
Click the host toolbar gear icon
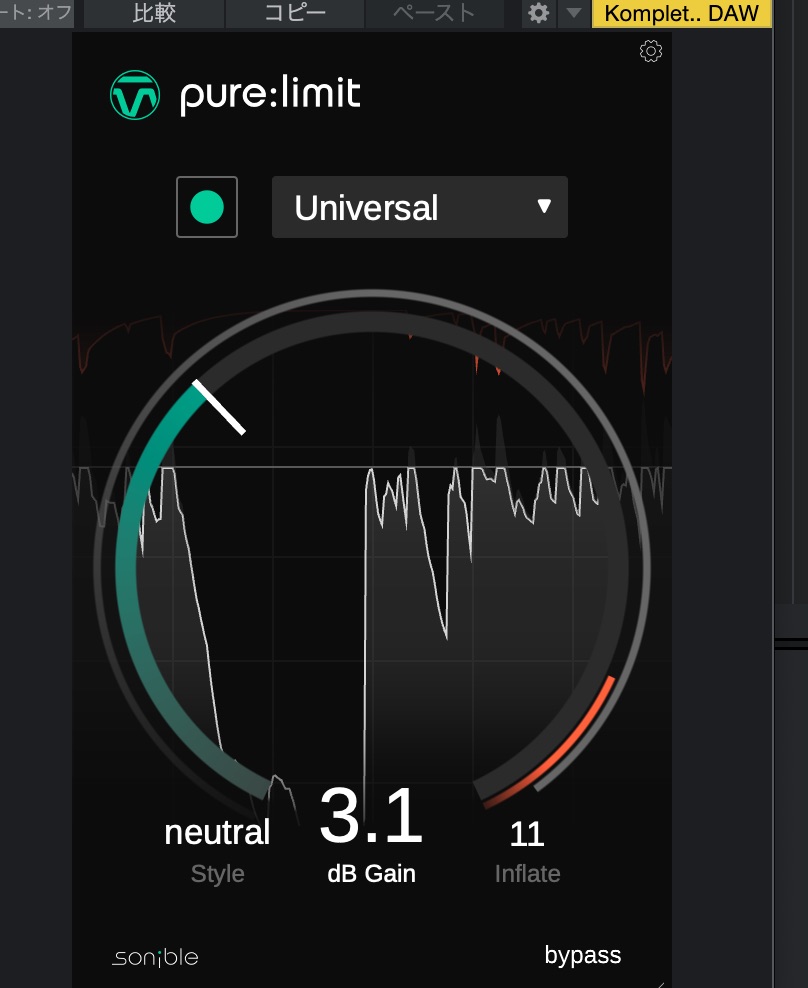538,14
